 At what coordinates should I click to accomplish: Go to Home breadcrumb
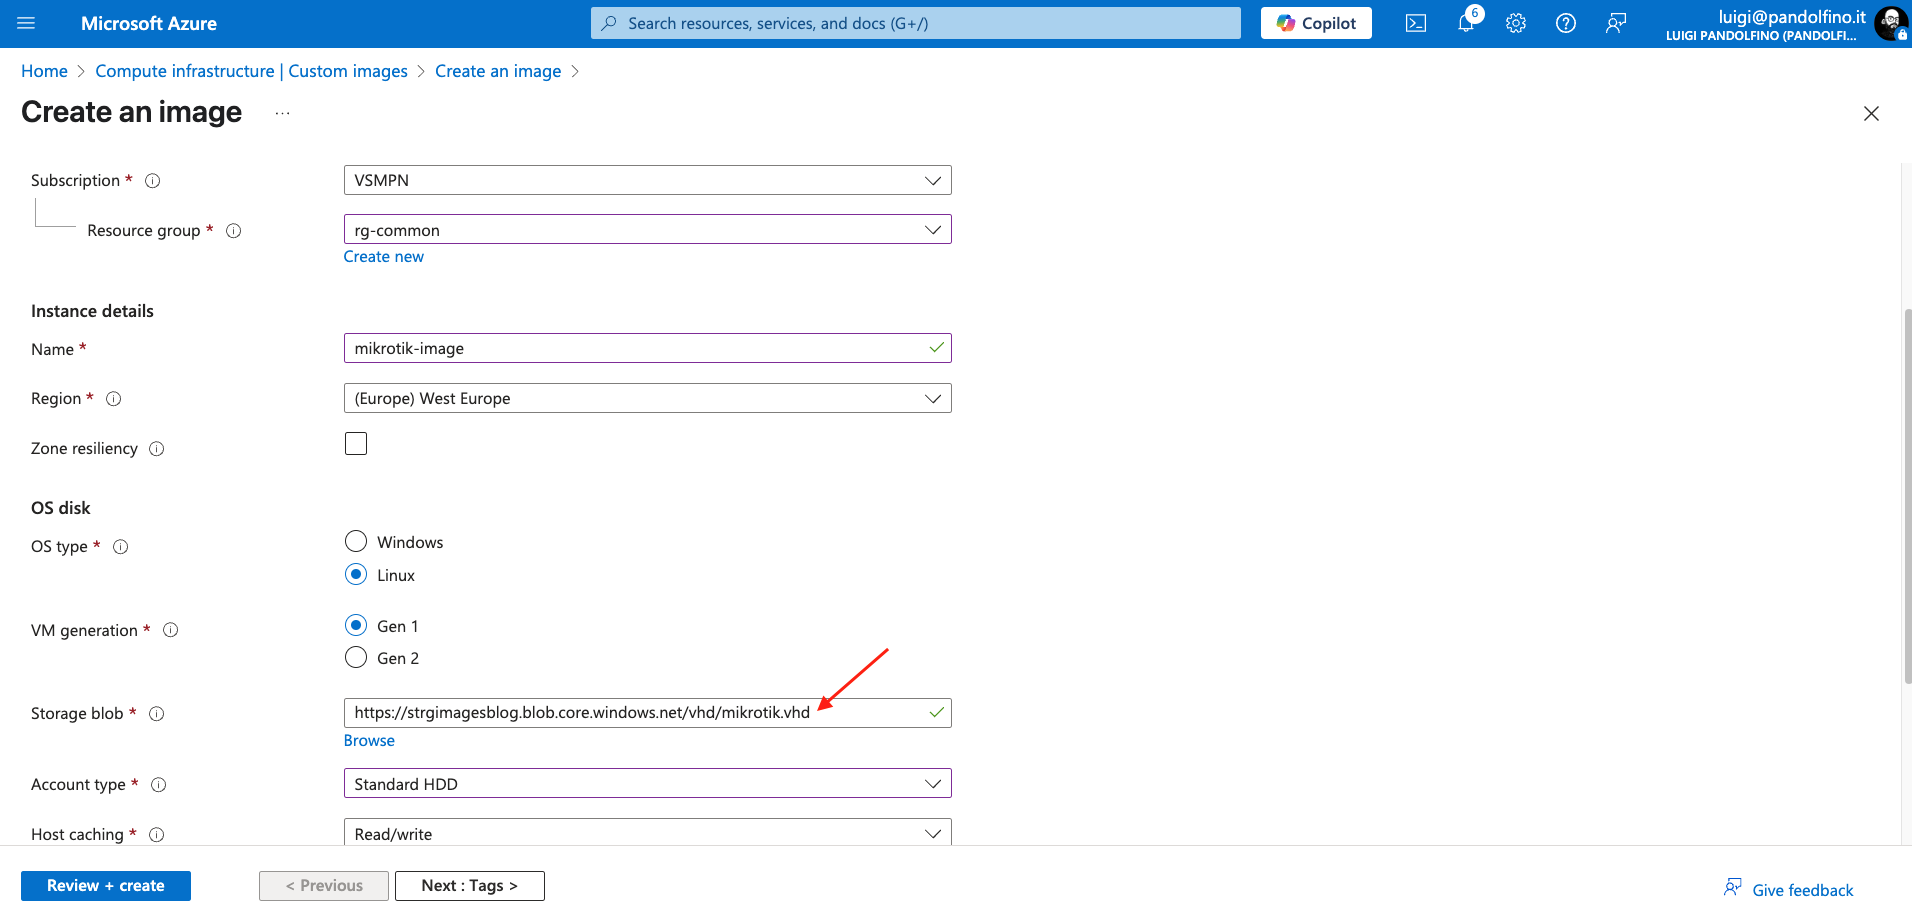tap(44, 71)
